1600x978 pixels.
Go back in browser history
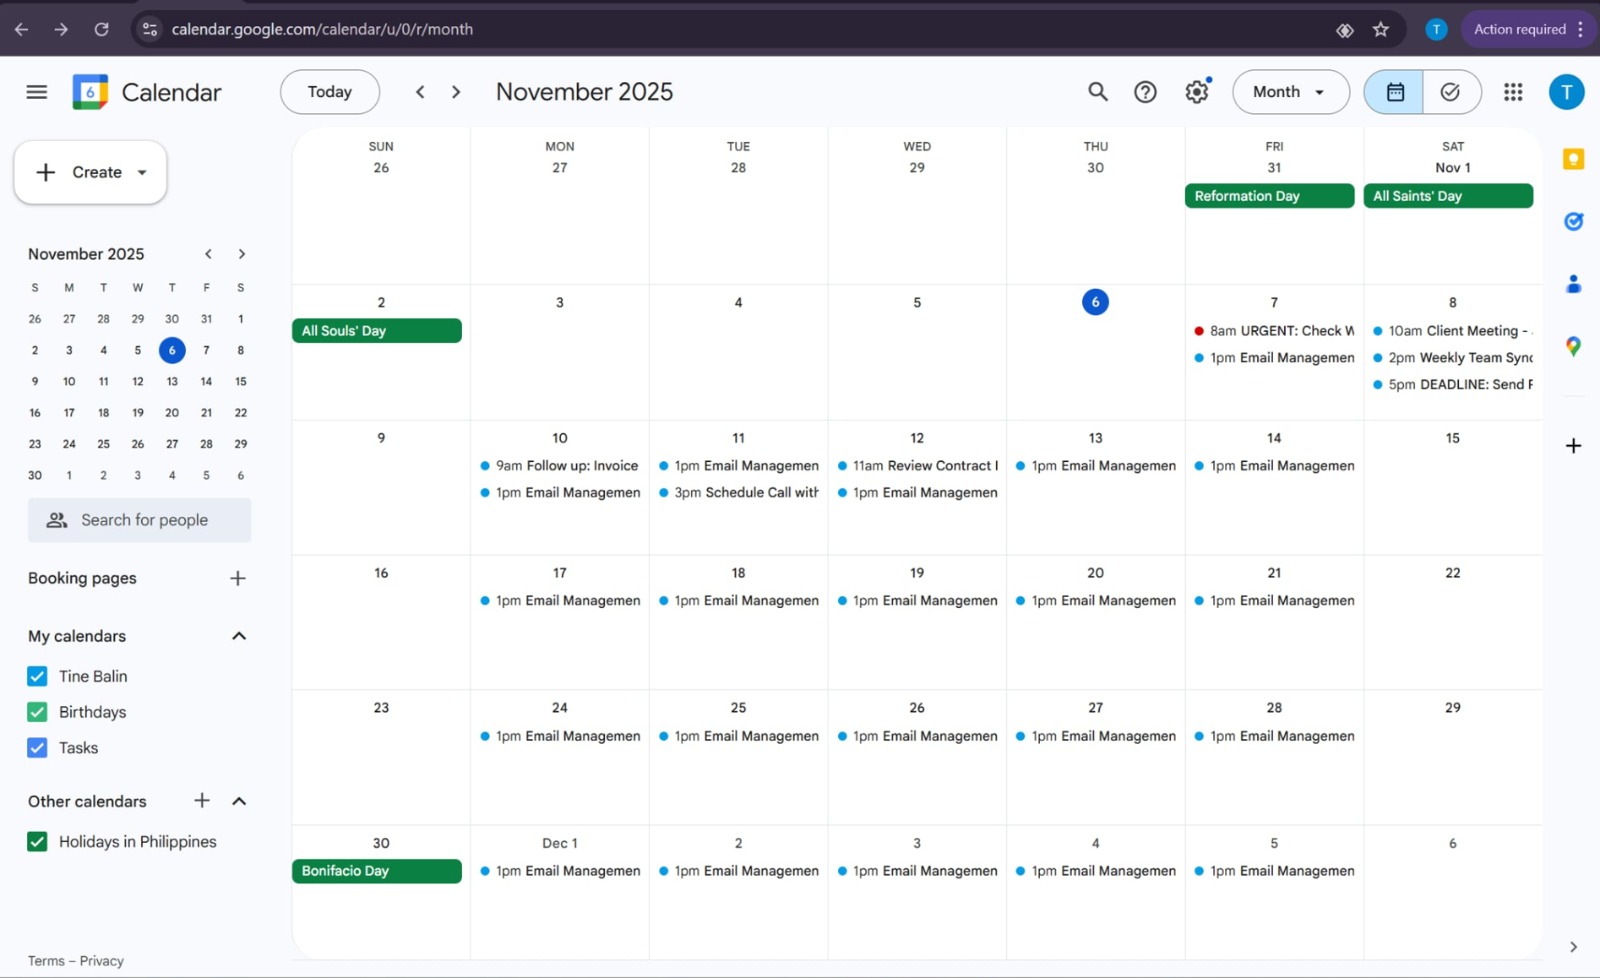click(x=21, y=29)
